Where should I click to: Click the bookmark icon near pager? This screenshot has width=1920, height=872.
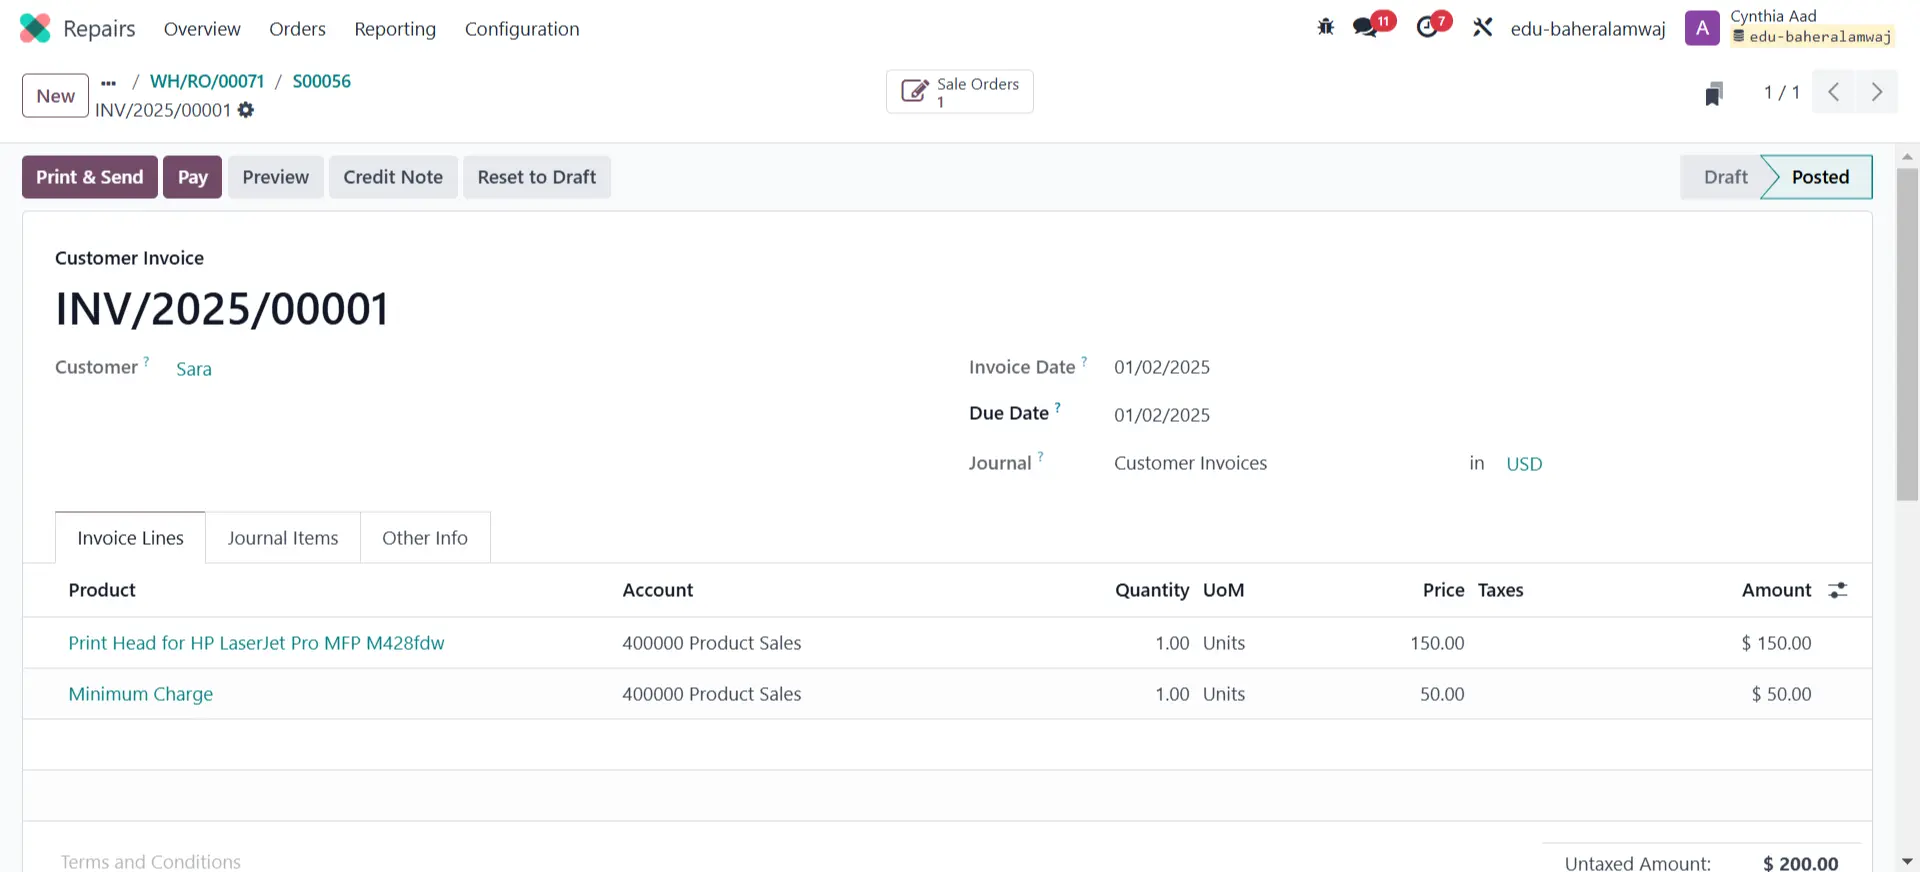tap(1713, 94)
